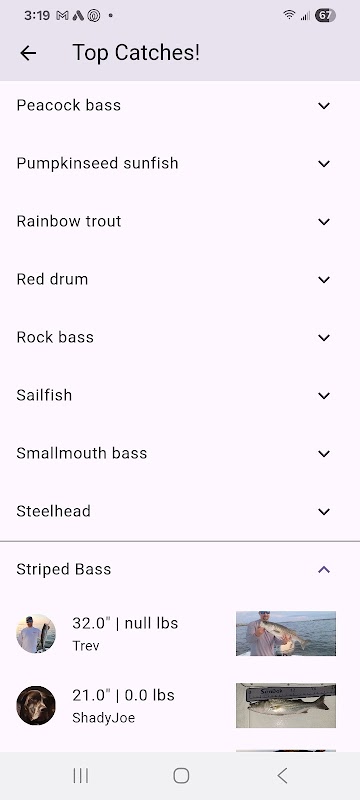
Task: Open ShadyJoe's dog profile avatar
Action: [36, 705]
